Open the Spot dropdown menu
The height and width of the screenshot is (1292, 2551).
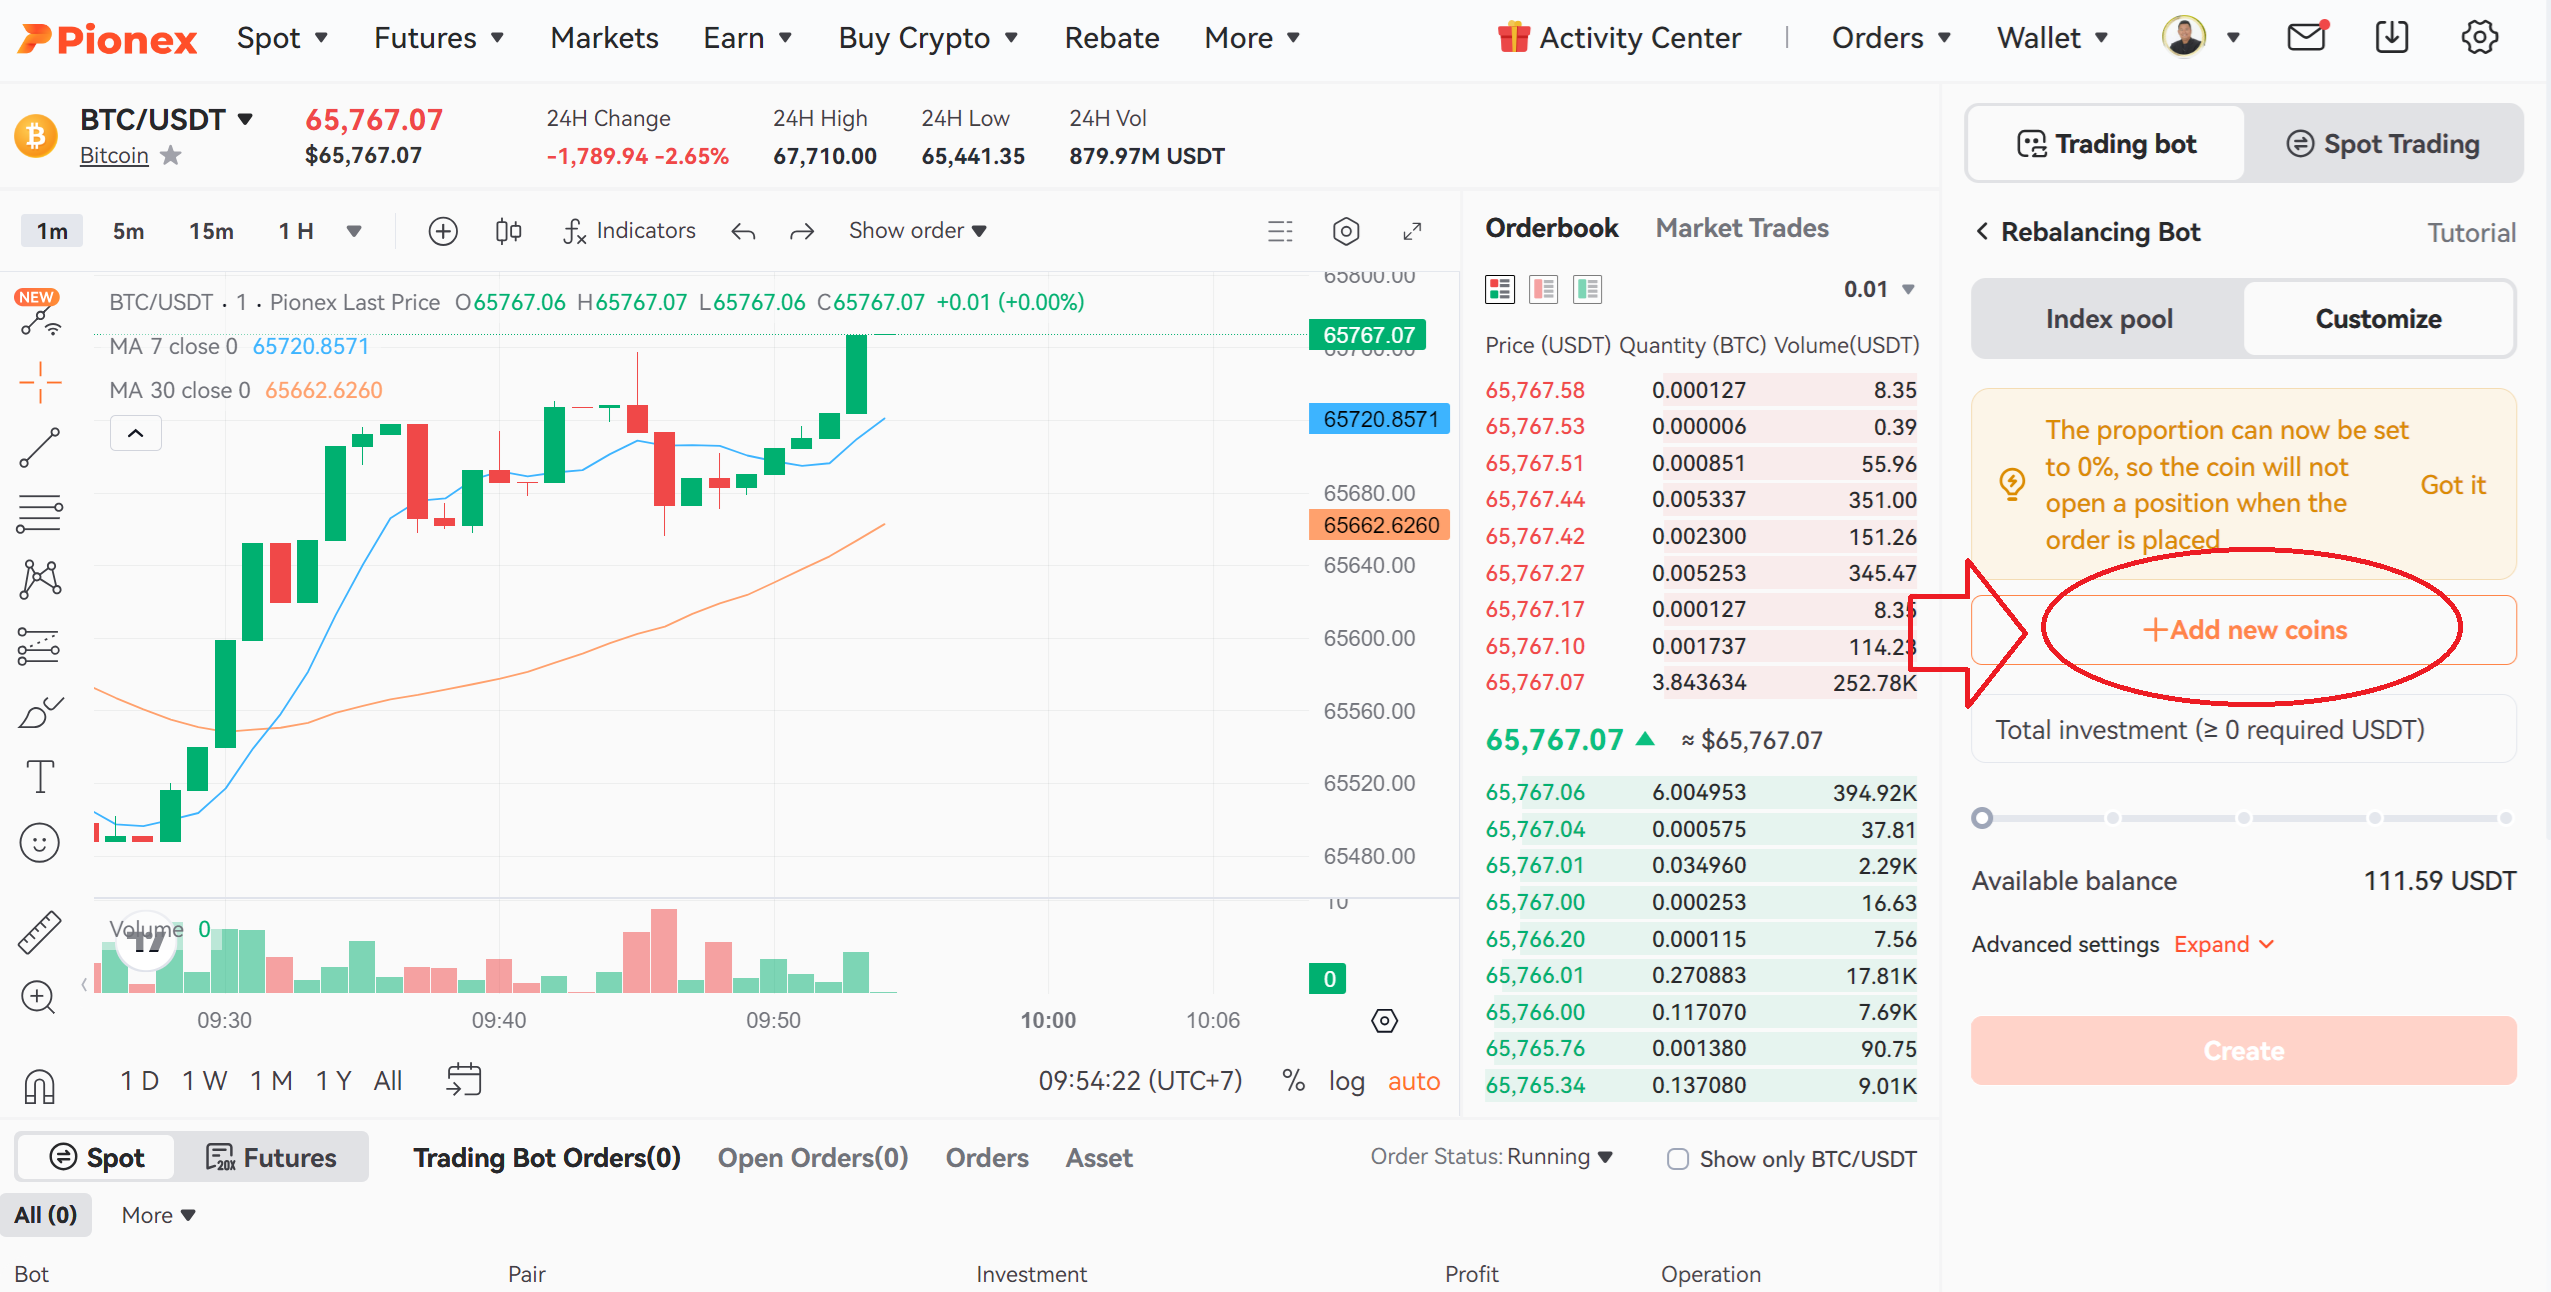pos(283,38)
